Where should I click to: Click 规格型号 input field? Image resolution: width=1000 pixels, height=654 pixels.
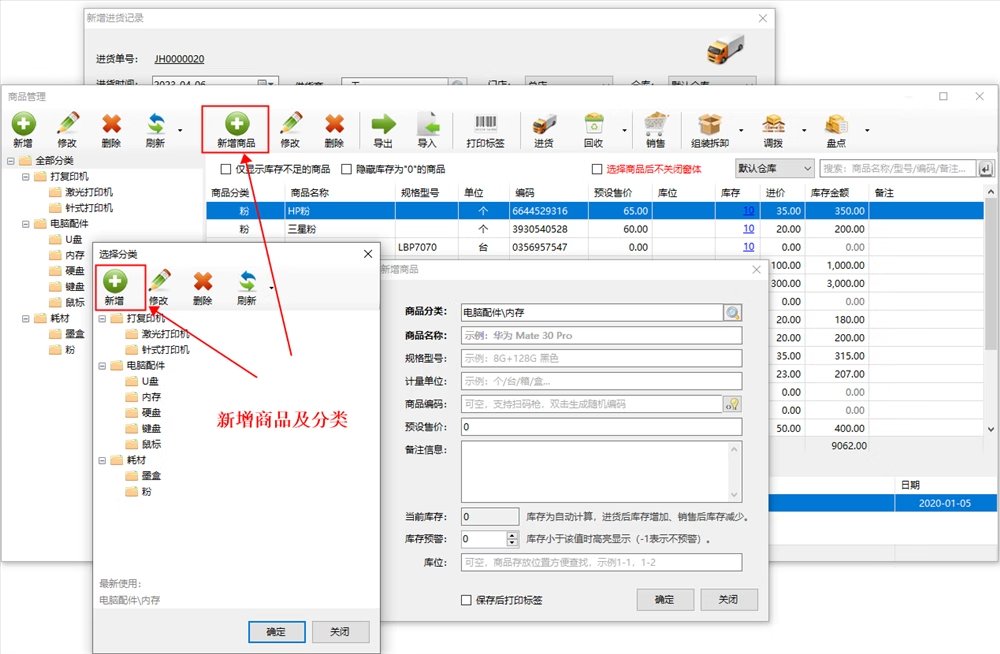601,359
